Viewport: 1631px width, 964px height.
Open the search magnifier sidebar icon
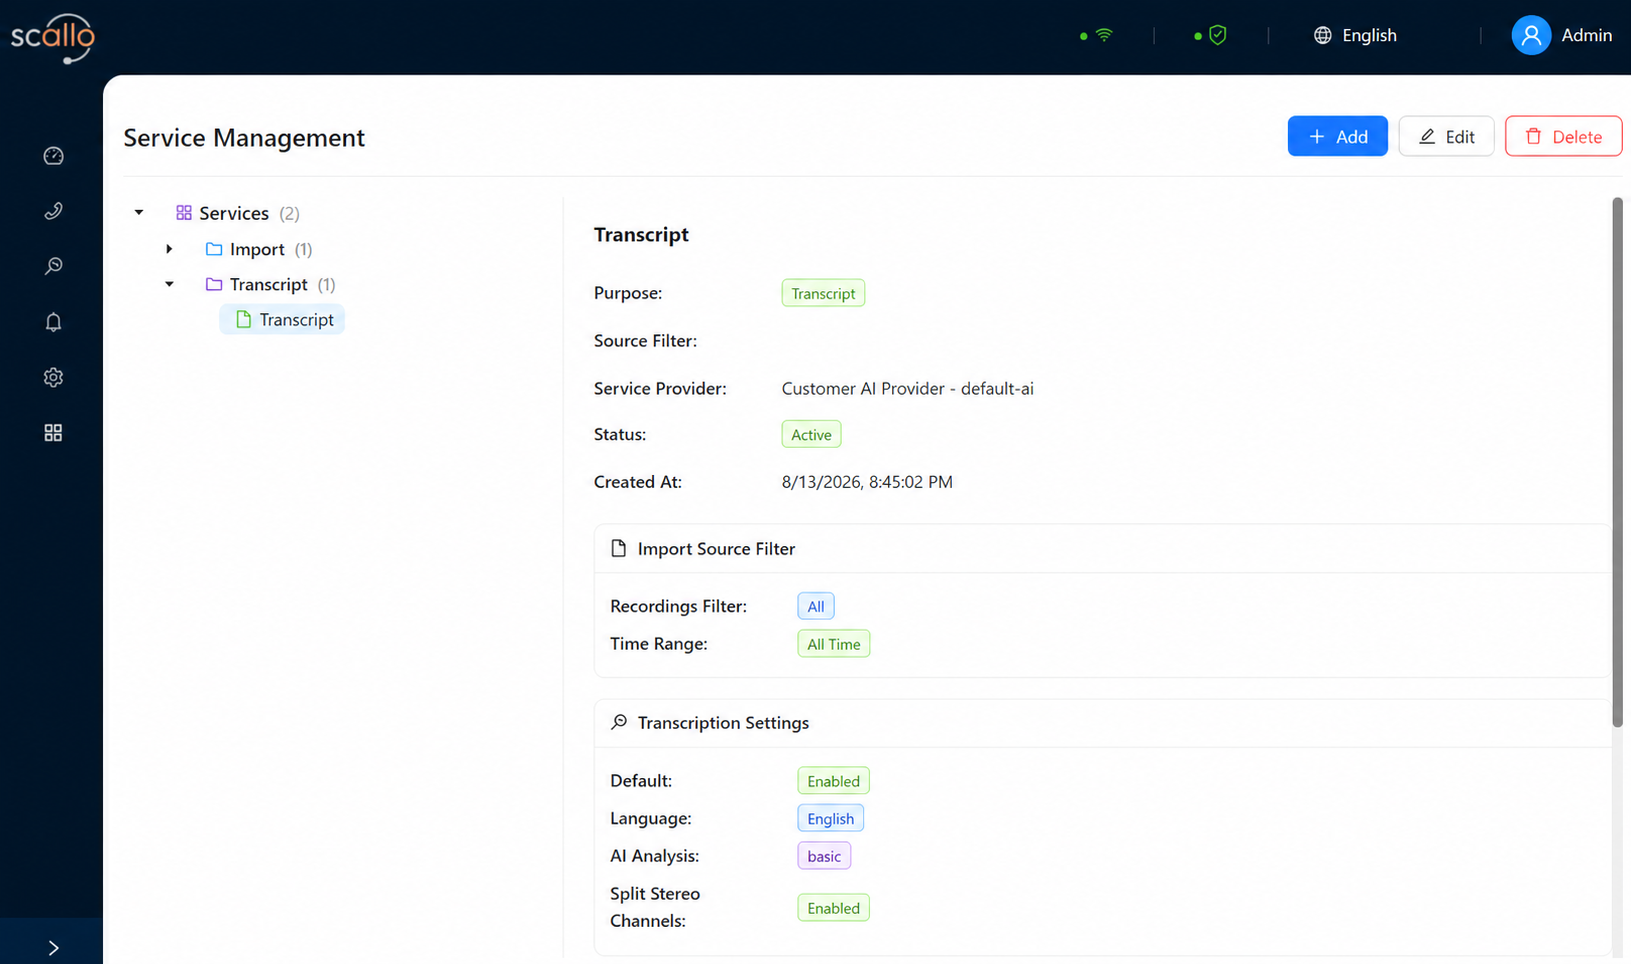tap(53, 266)
